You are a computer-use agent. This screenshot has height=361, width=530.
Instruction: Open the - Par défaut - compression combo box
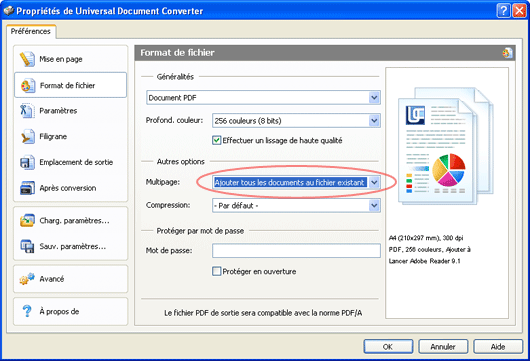click(296, 206)
